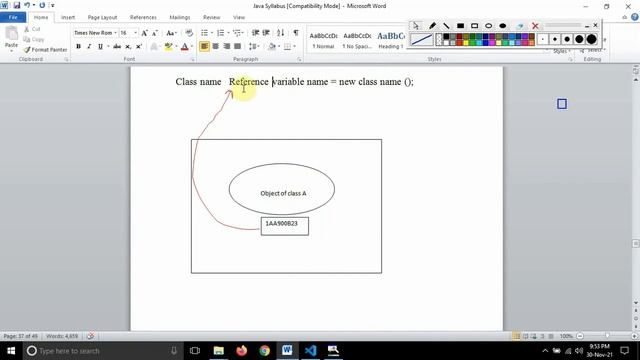Click the red X clear-drawing icon
This screenshot has height=360, width=640.
click(535, 26)
